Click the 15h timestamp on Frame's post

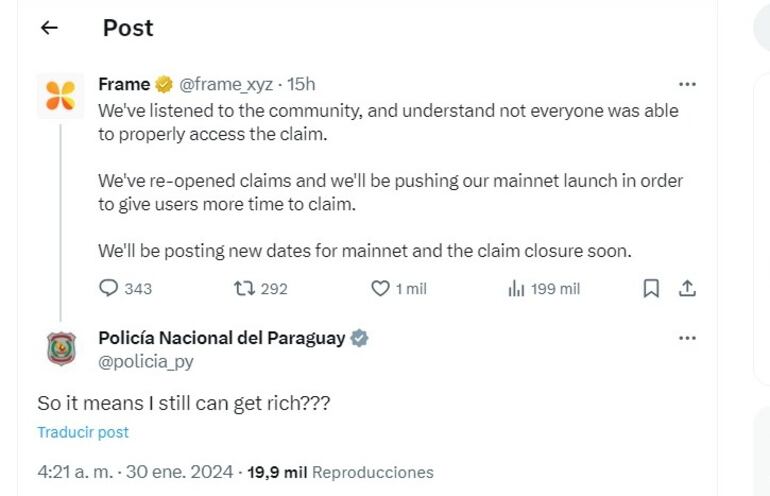click(x=301, y=85)
